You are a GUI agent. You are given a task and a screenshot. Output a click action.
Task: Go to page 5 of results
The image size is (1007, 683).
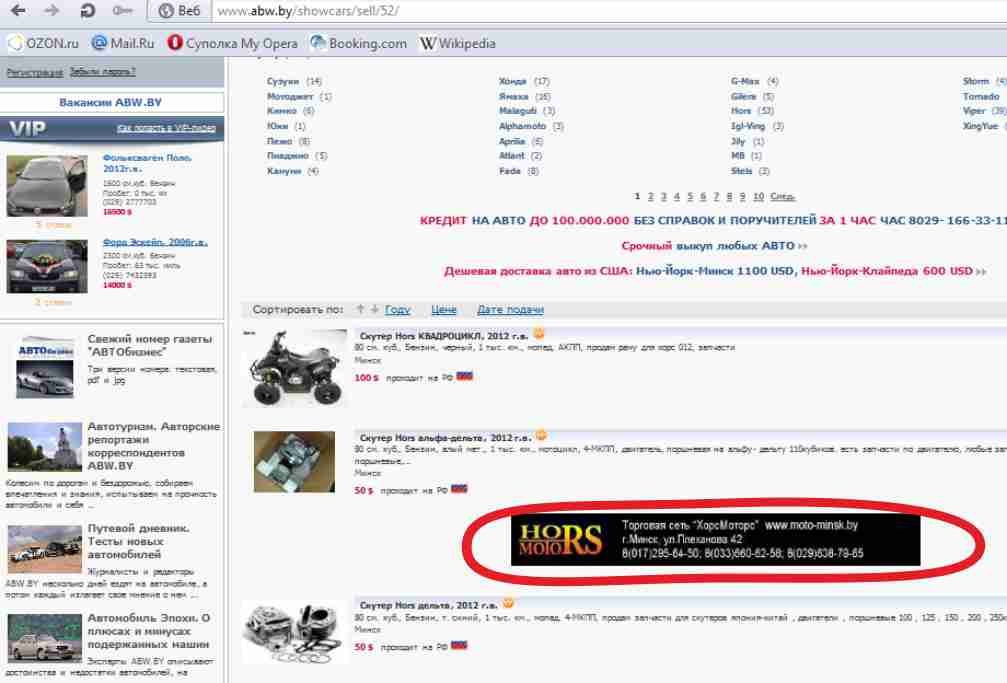[690, 197]
